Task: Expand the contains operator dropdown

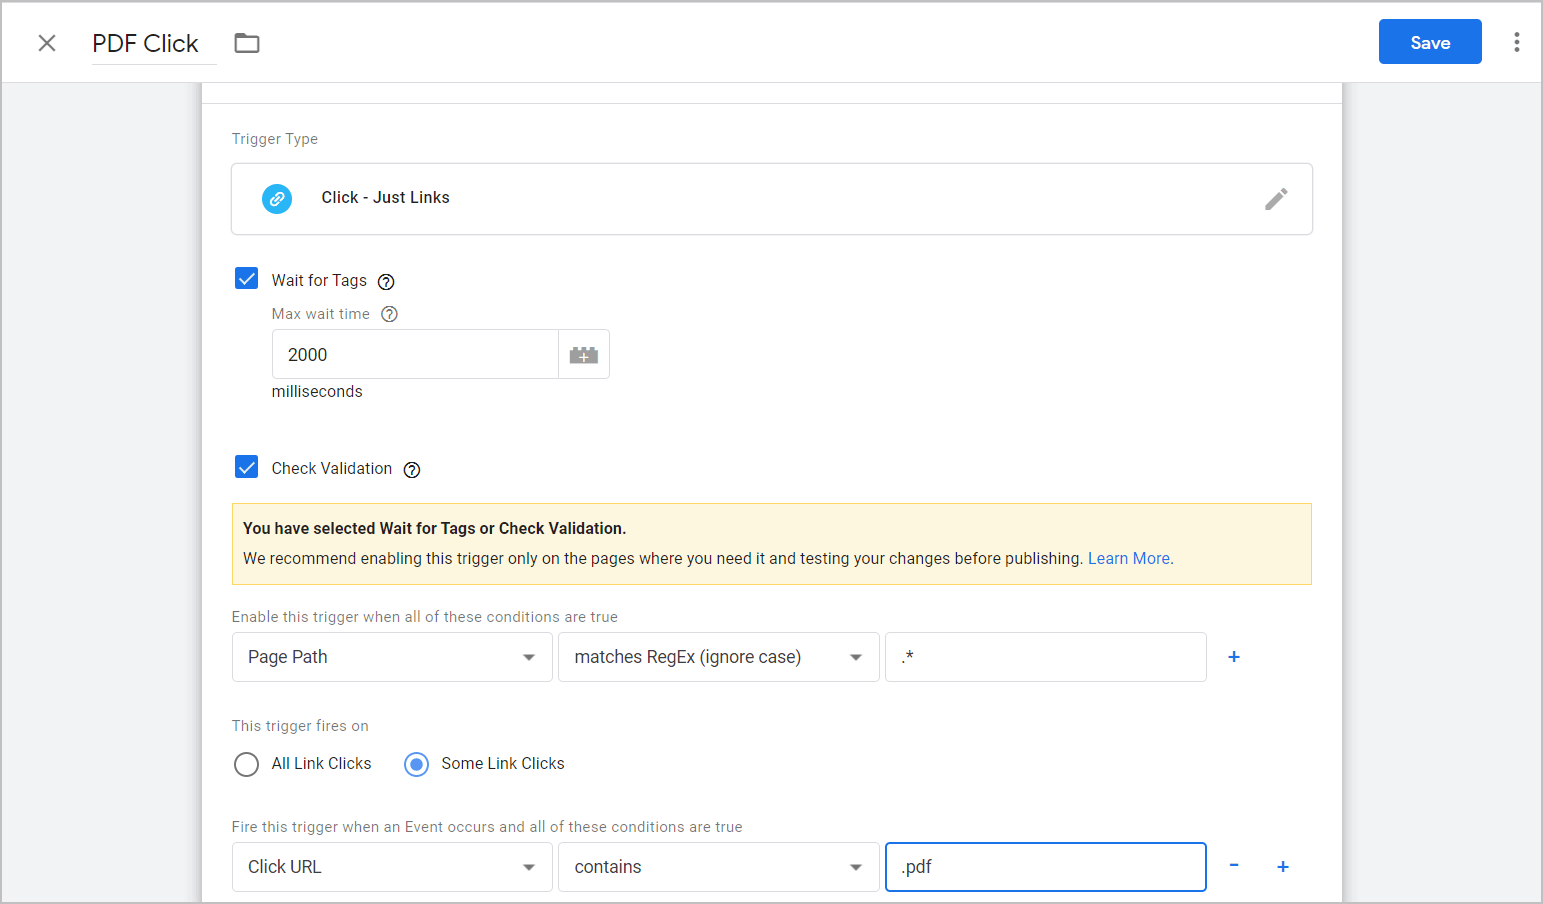Action: pyautogui.click(x=717, y=866)
